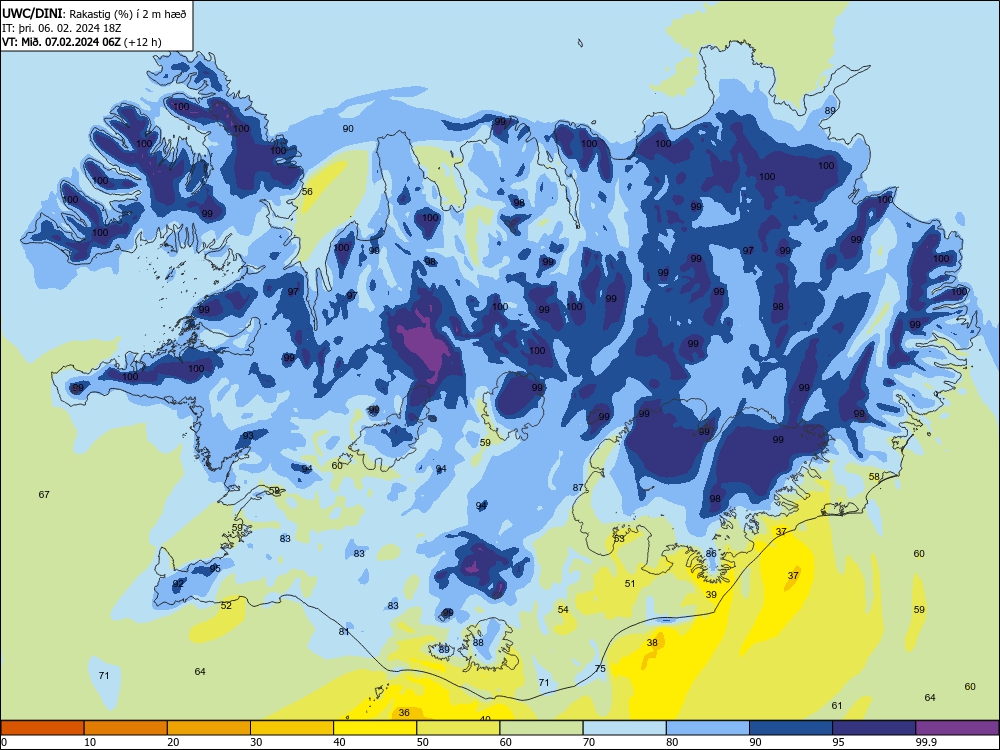Viewport: 1000px width, 750px height.
Task: Select the 30–40 amber legend swatch
Action: point(292,728)
